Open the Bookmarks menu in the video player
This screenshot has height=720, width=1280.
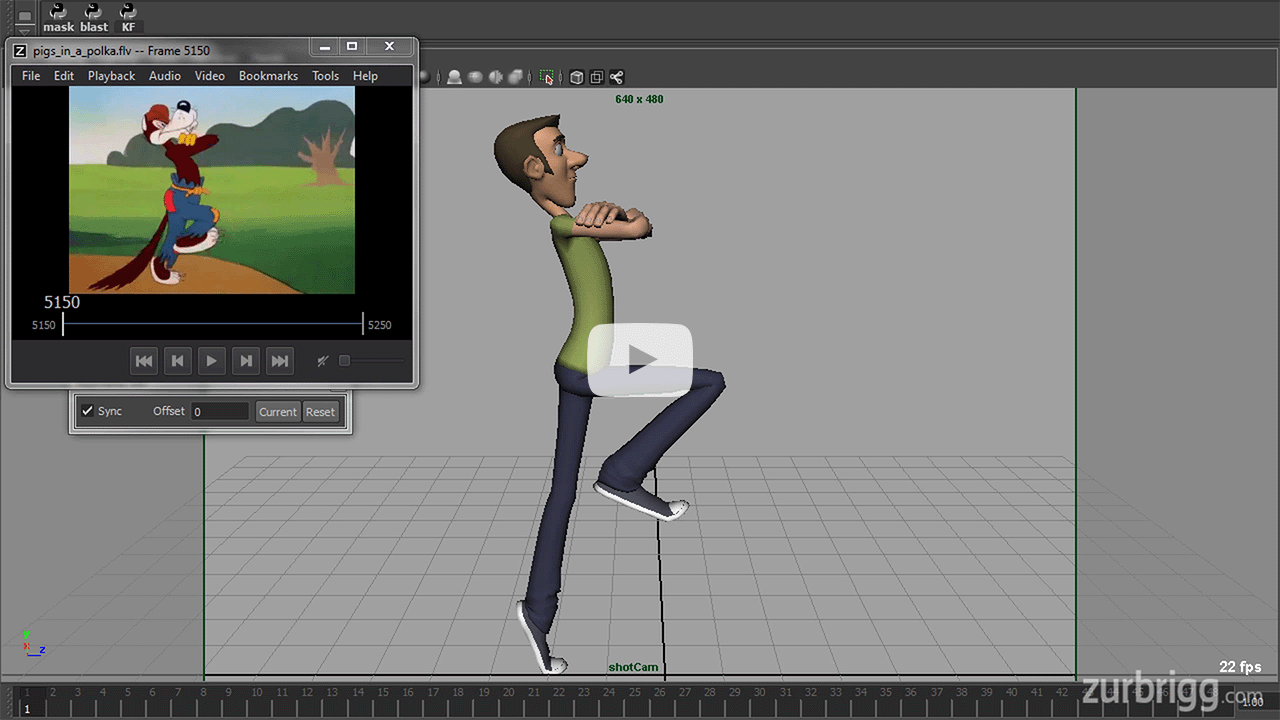point(268,75)
